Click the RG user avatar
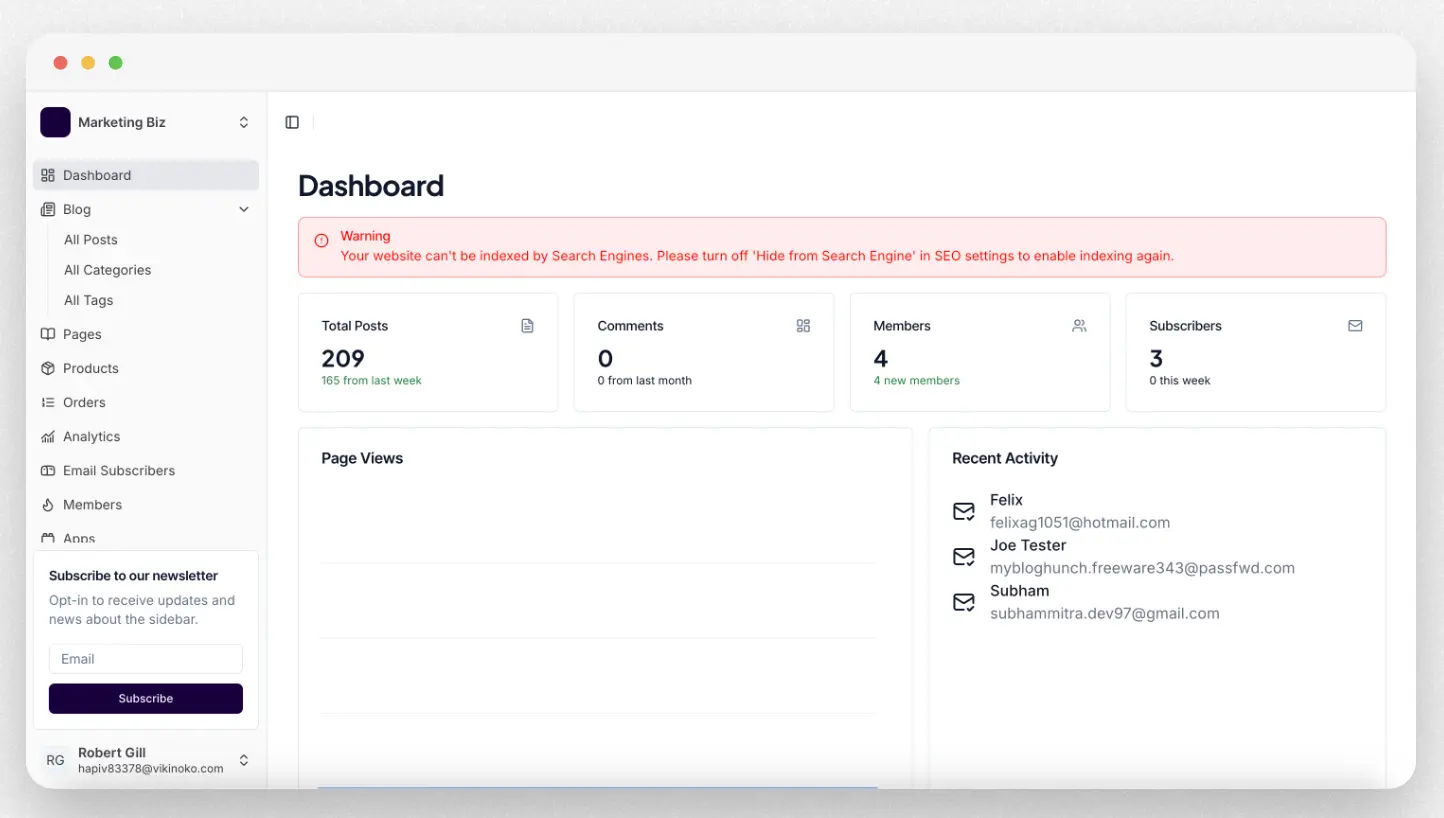The height and width of the screenshot is (818, 1444). click(x=55, y=760)
